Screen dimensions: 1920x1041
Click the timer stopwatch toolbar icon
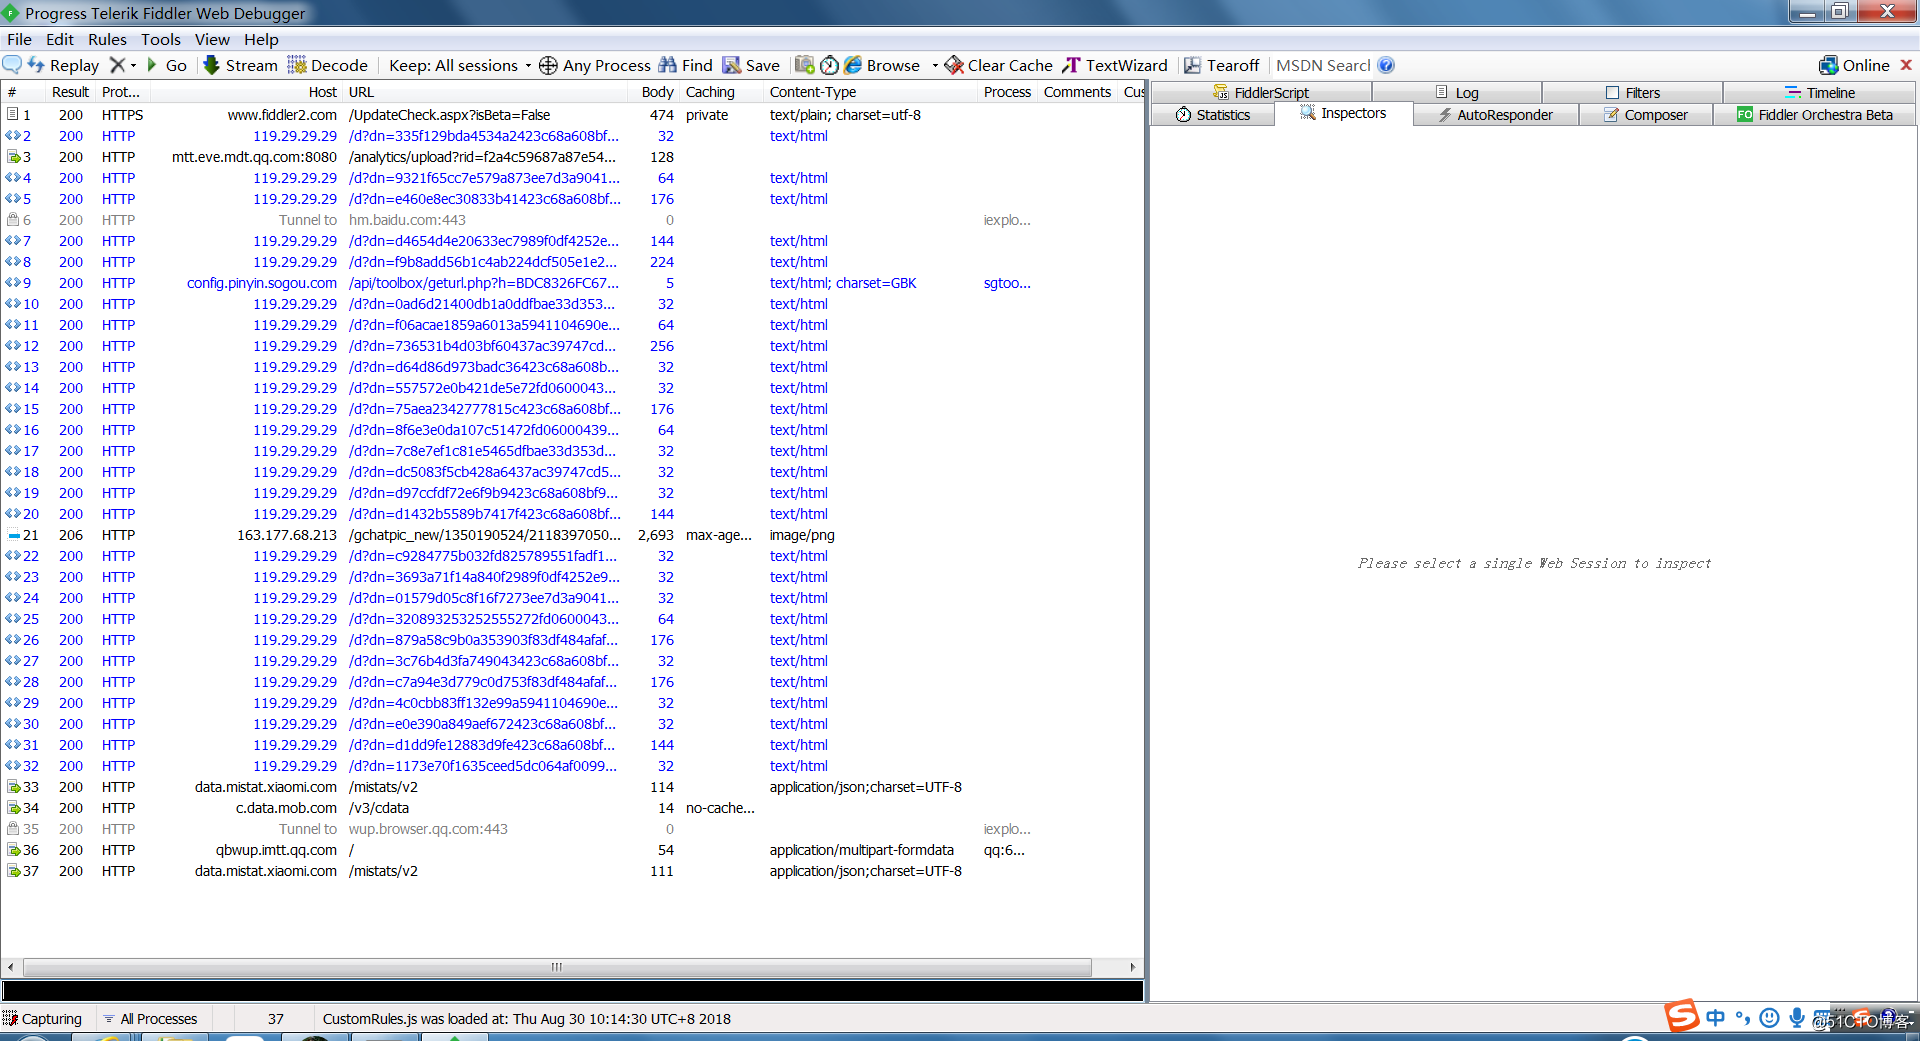coord(829,65)
